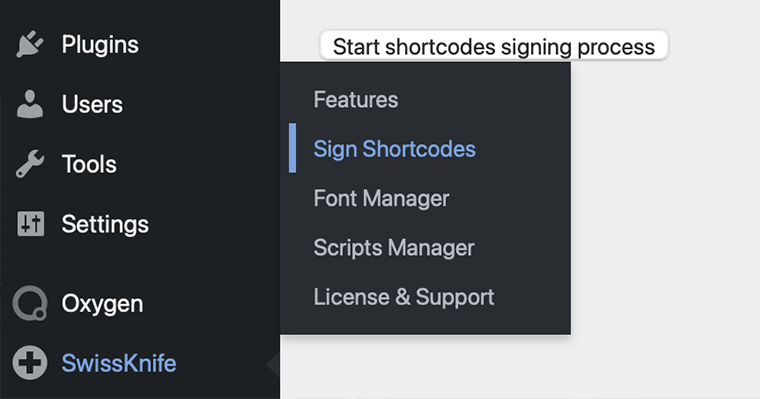Viewport: 760px width, 399px height.
Task: Go to License & Support
Action: pyautogui.click(x=404, y=297)
